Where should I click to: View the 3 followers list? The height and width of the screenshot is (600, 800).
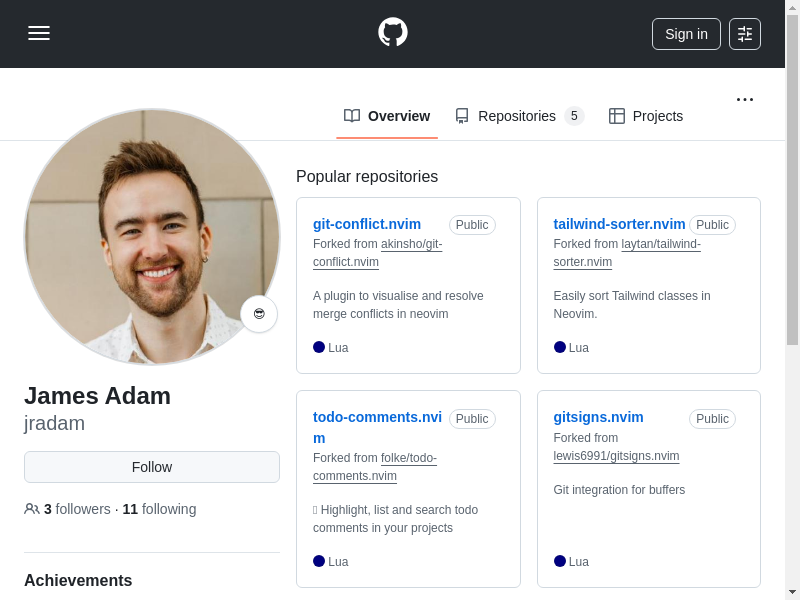coord(77,509)
